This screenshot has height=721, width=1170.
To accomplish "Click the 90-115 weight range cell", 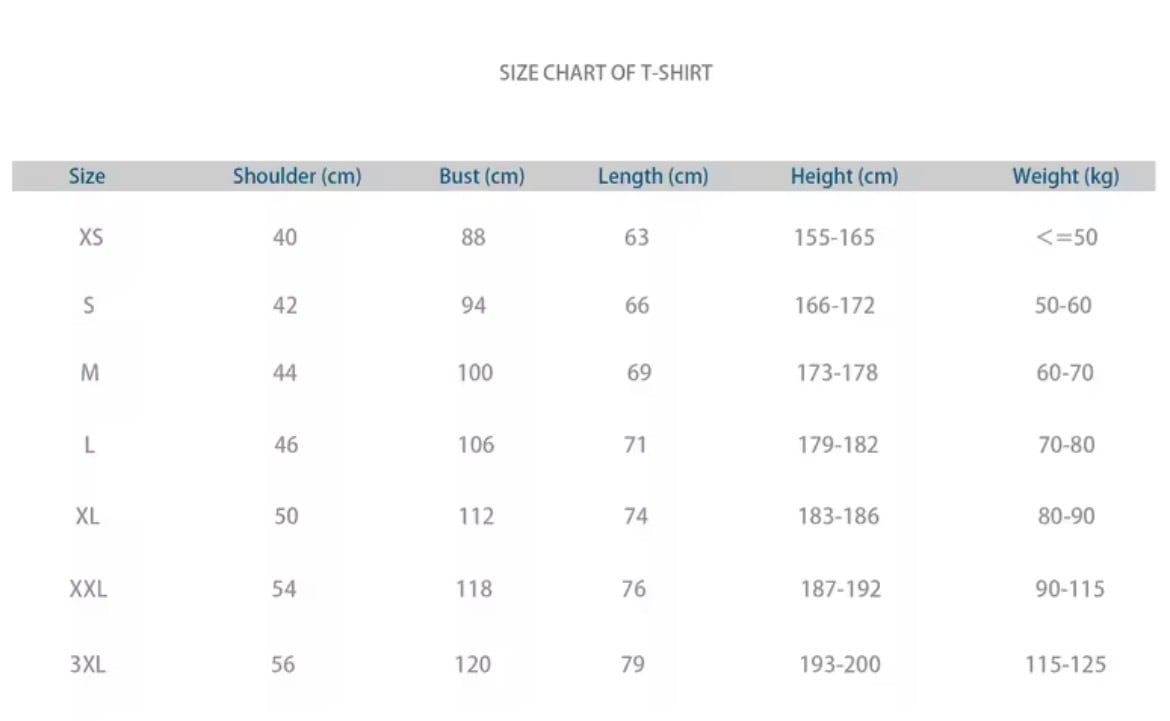I will (x=1069, y=589).
